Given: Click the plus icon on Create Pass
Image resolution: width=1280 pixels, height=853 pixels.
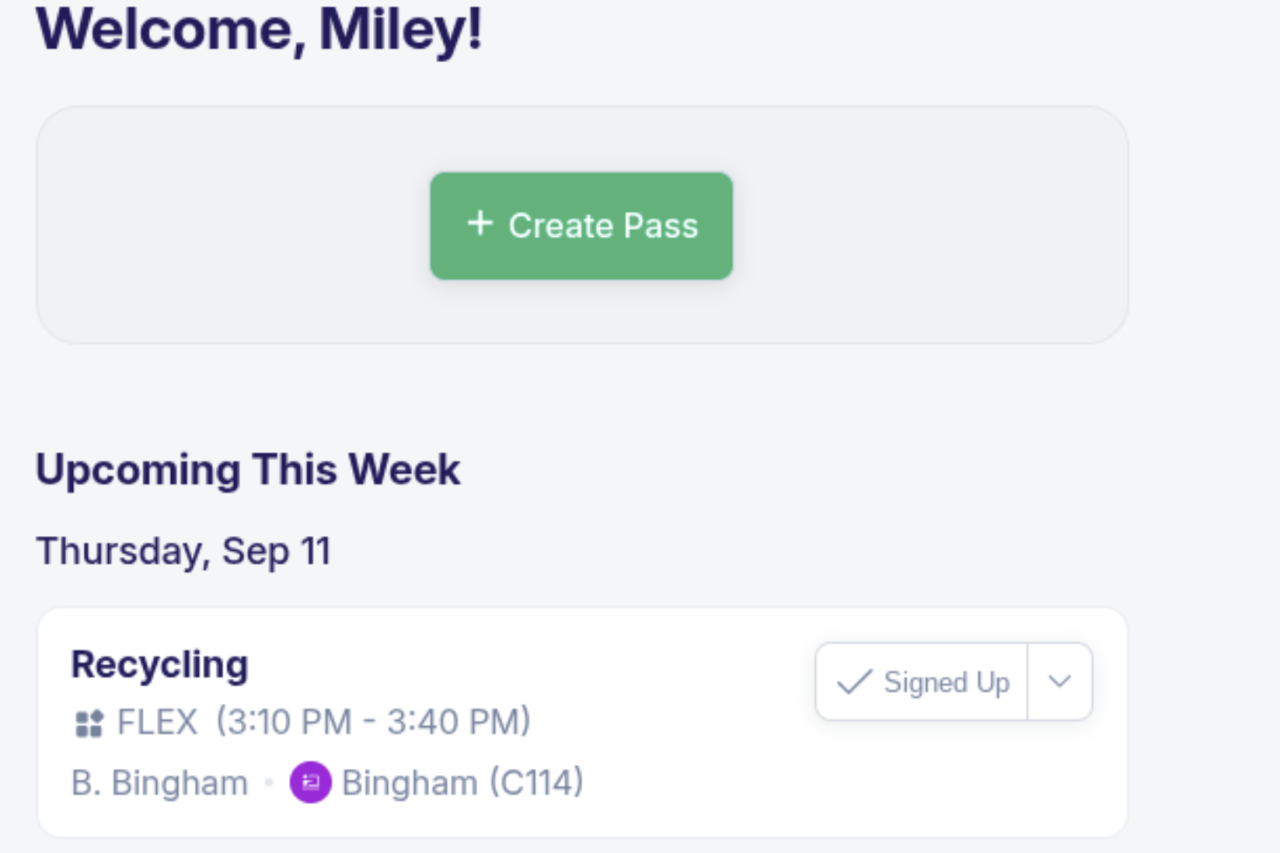Looking at the screenshot, I should point(480,224).
